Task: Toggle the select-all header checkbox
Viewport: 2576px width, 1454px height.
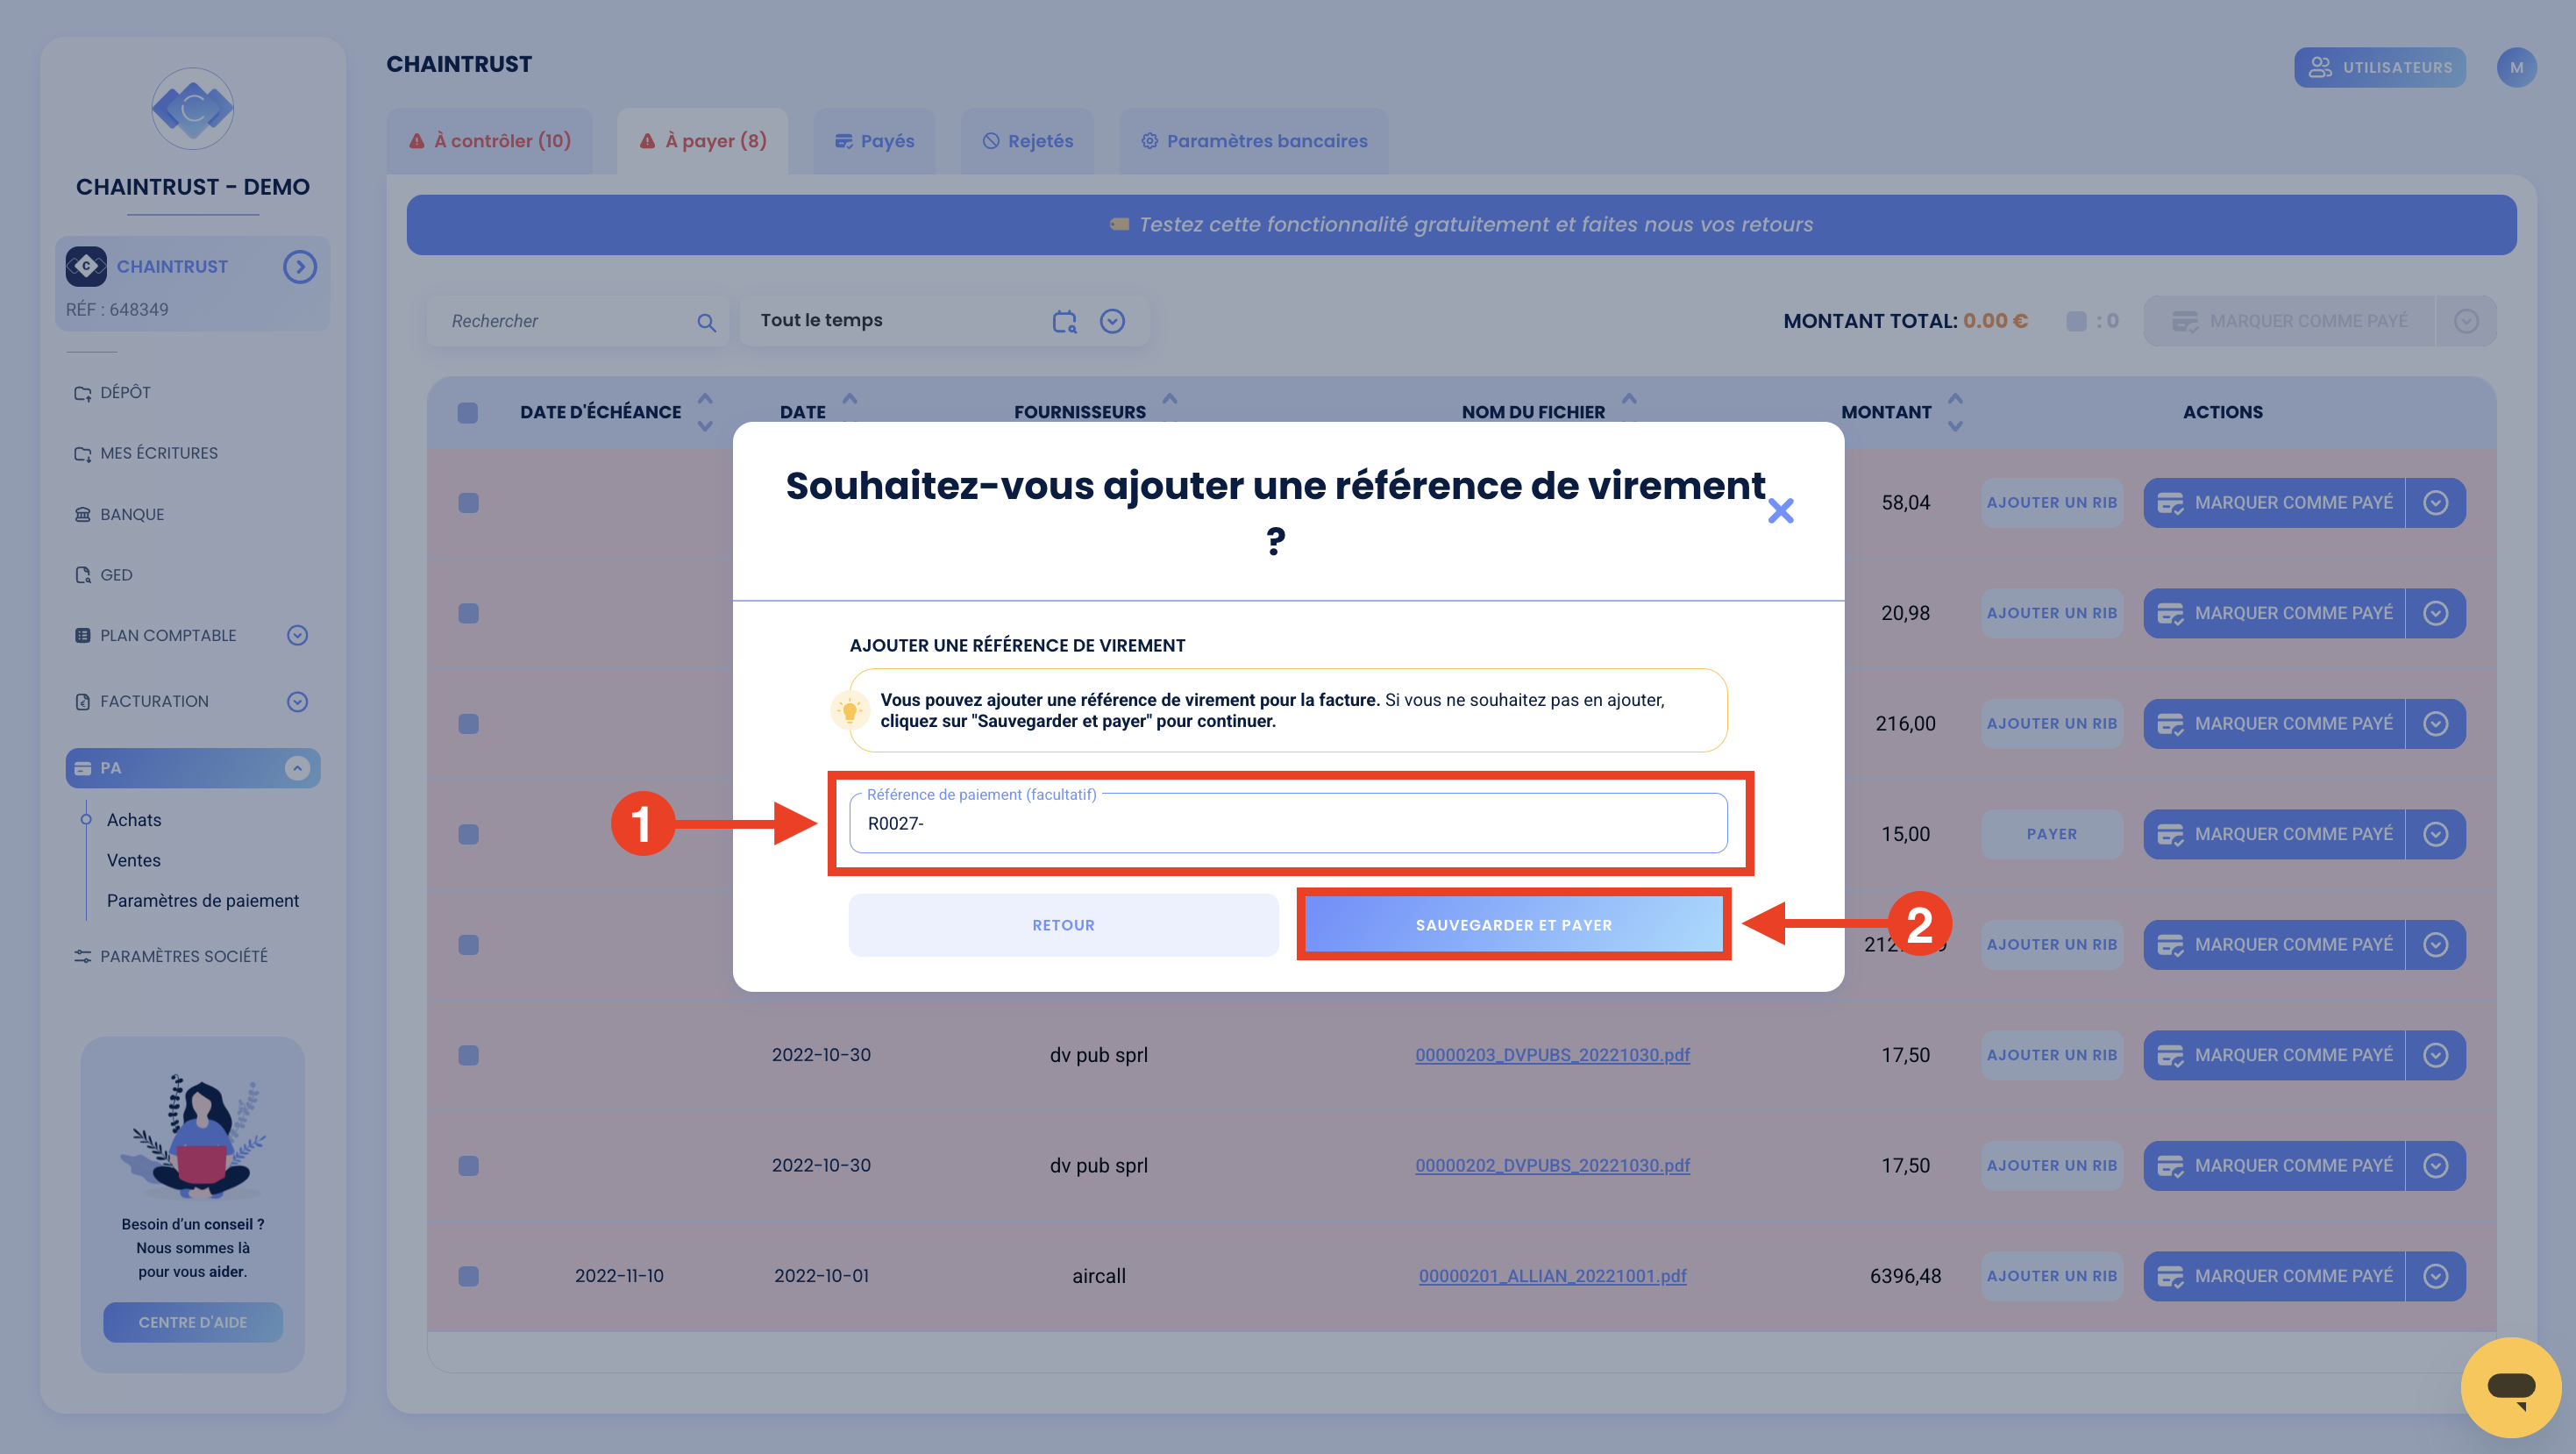Action: (x=467, y=412)
